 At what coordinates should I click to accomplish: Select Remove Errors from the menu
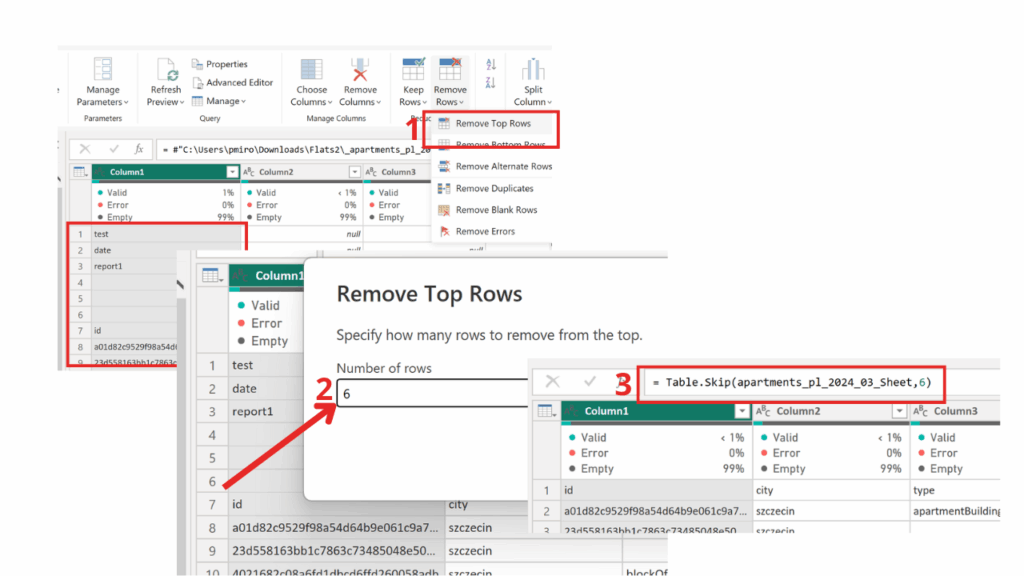pyautogui.click(x=485, y=232)
